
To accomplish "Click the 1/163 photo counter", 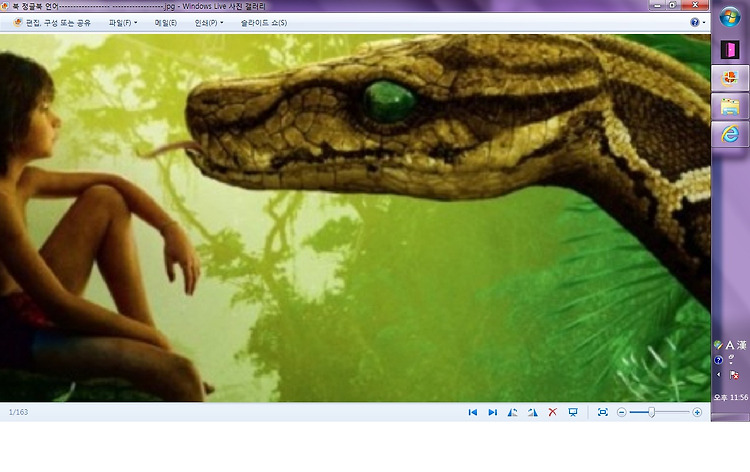I will 18,412.
